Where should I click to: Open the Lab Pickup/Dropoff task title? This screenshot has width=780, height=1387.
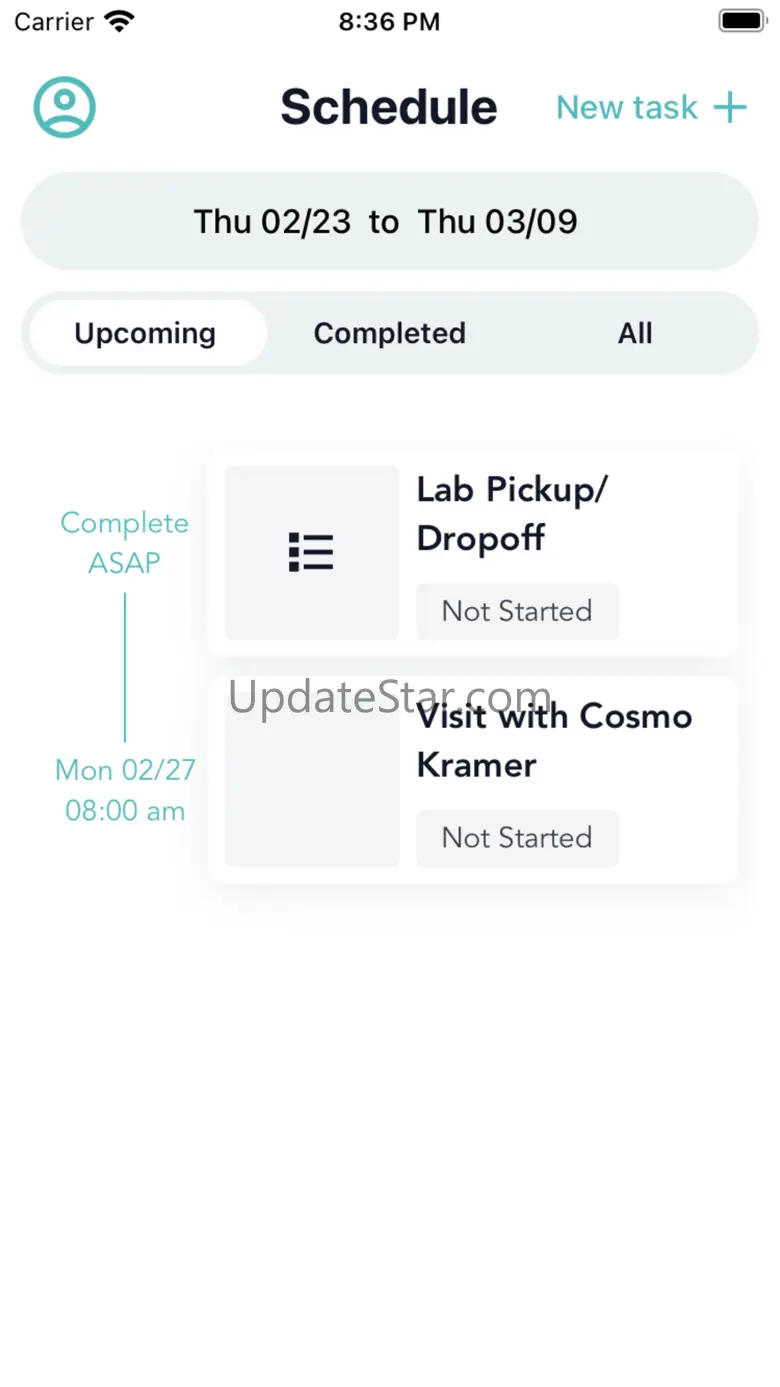click(x=511, y=513)
